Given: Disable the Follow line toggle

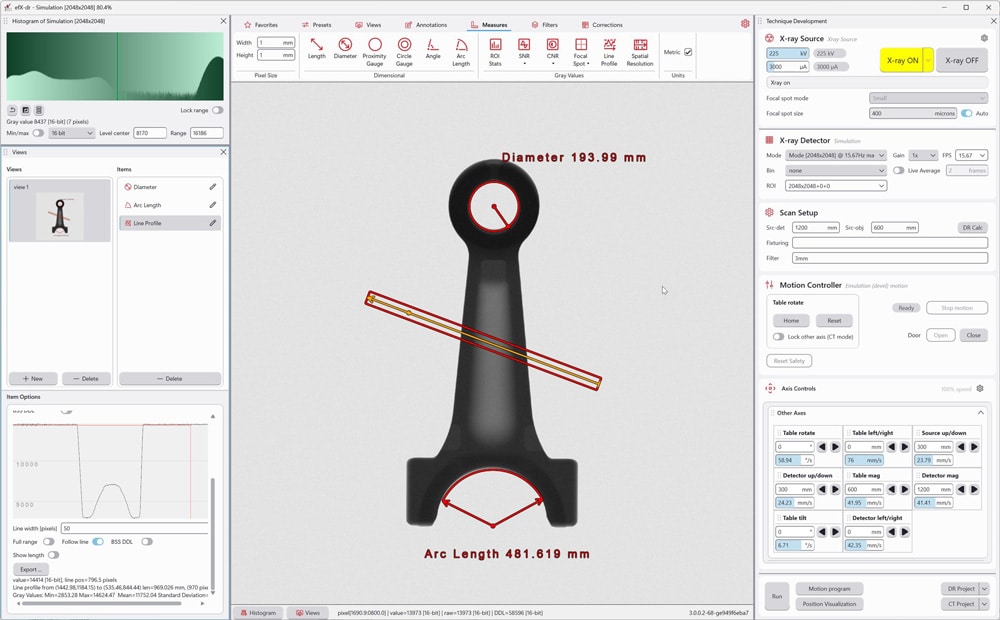Looking at the screenshot, I should (98, 541).
